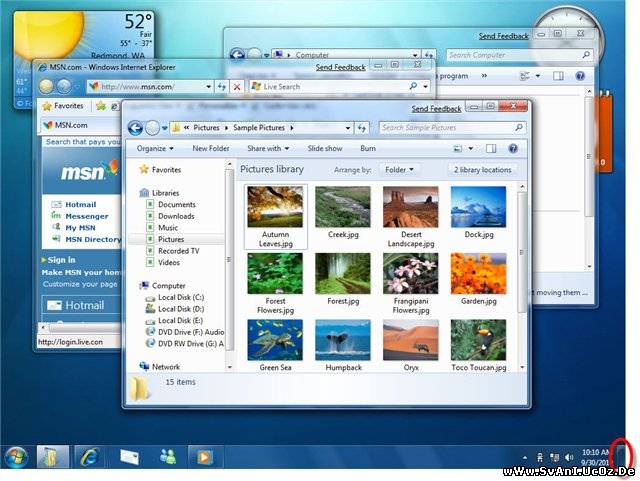The width and height of the screenshot is (640, 481).
Task: Open the Arrange by Folder dropdown
Action: 399,170
